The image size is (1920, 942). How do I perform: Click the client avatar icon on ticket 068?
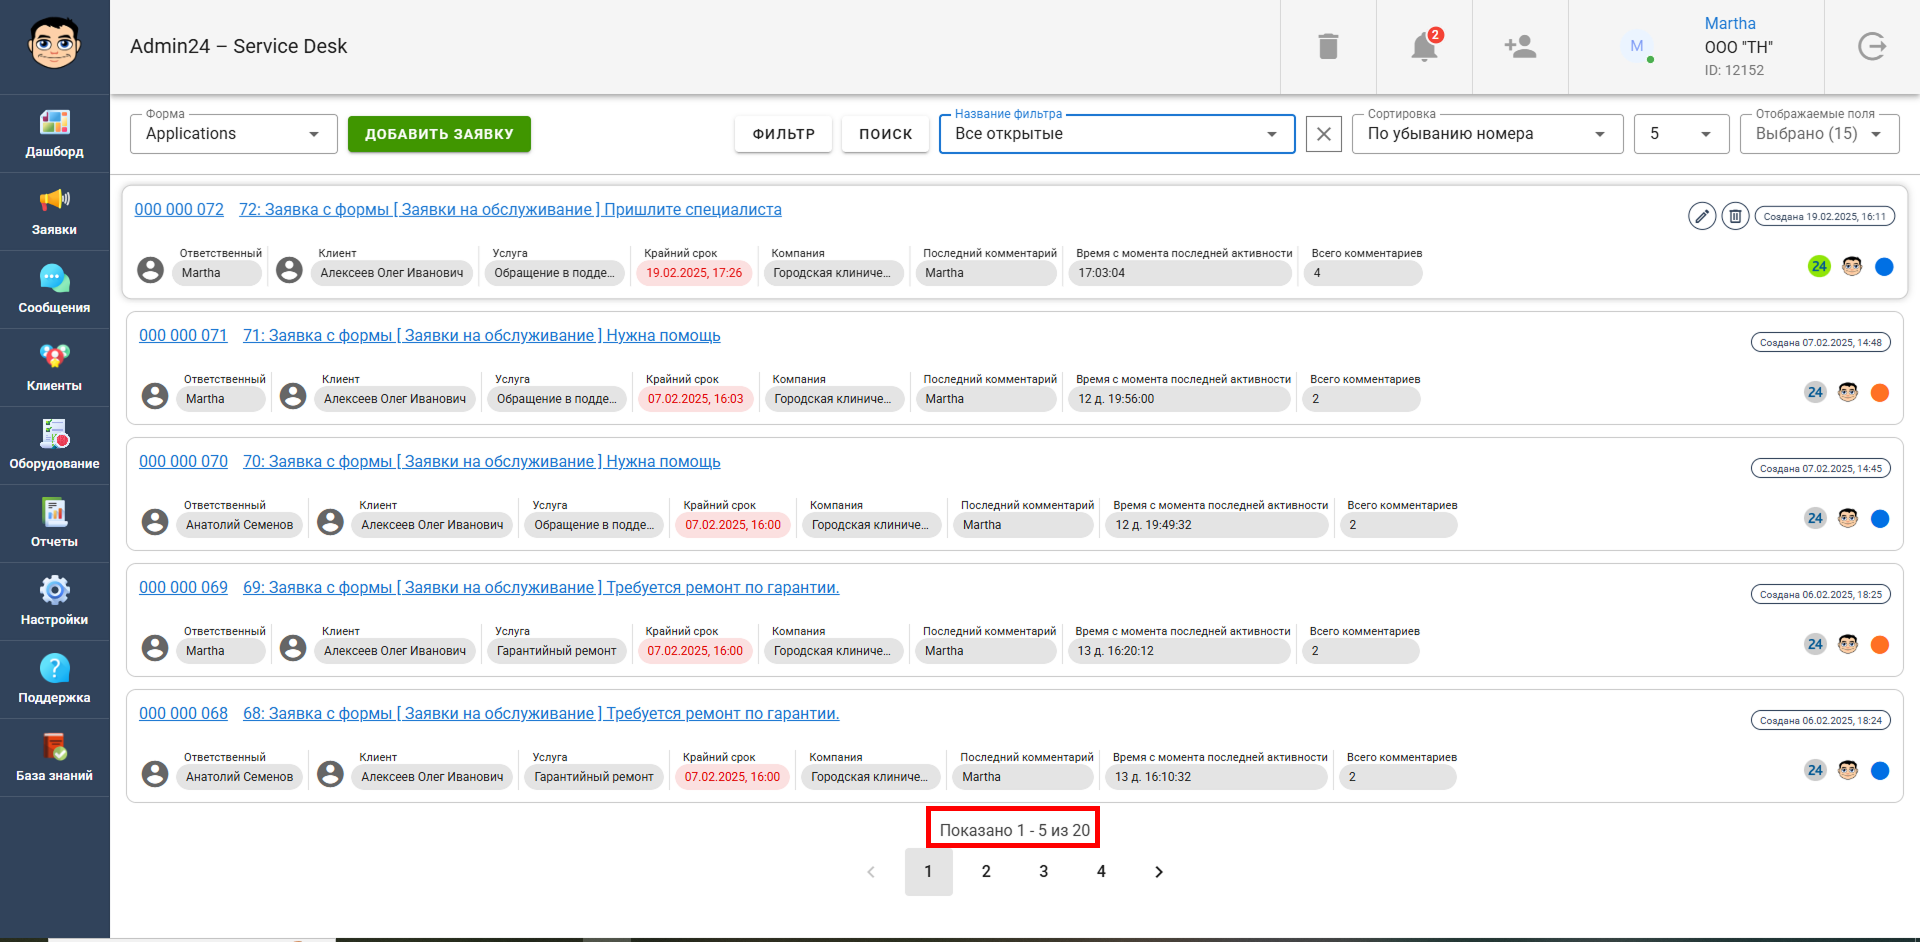pyautogui.click(x=330, y=774)
